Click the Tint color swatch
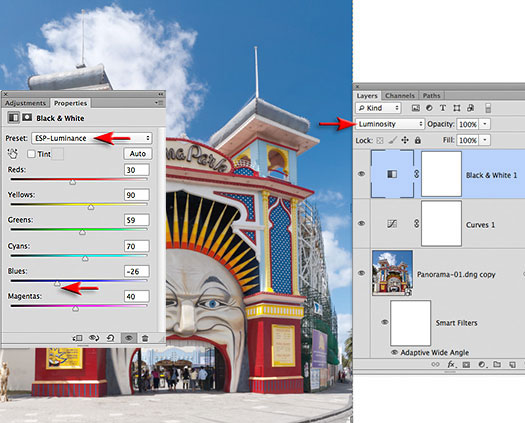 tap(58, 154)
